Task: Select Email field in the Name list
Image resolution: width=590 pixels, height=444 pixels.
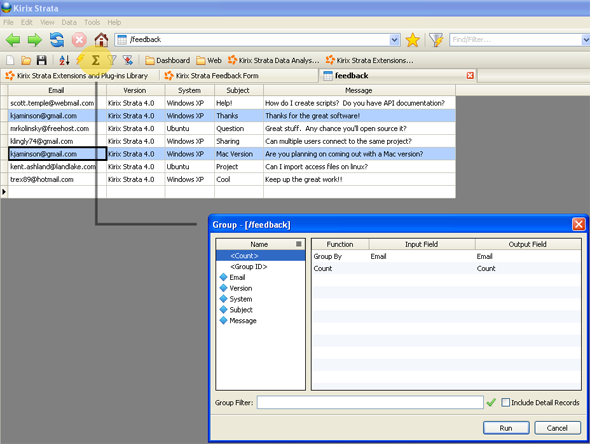Action: 260,277
